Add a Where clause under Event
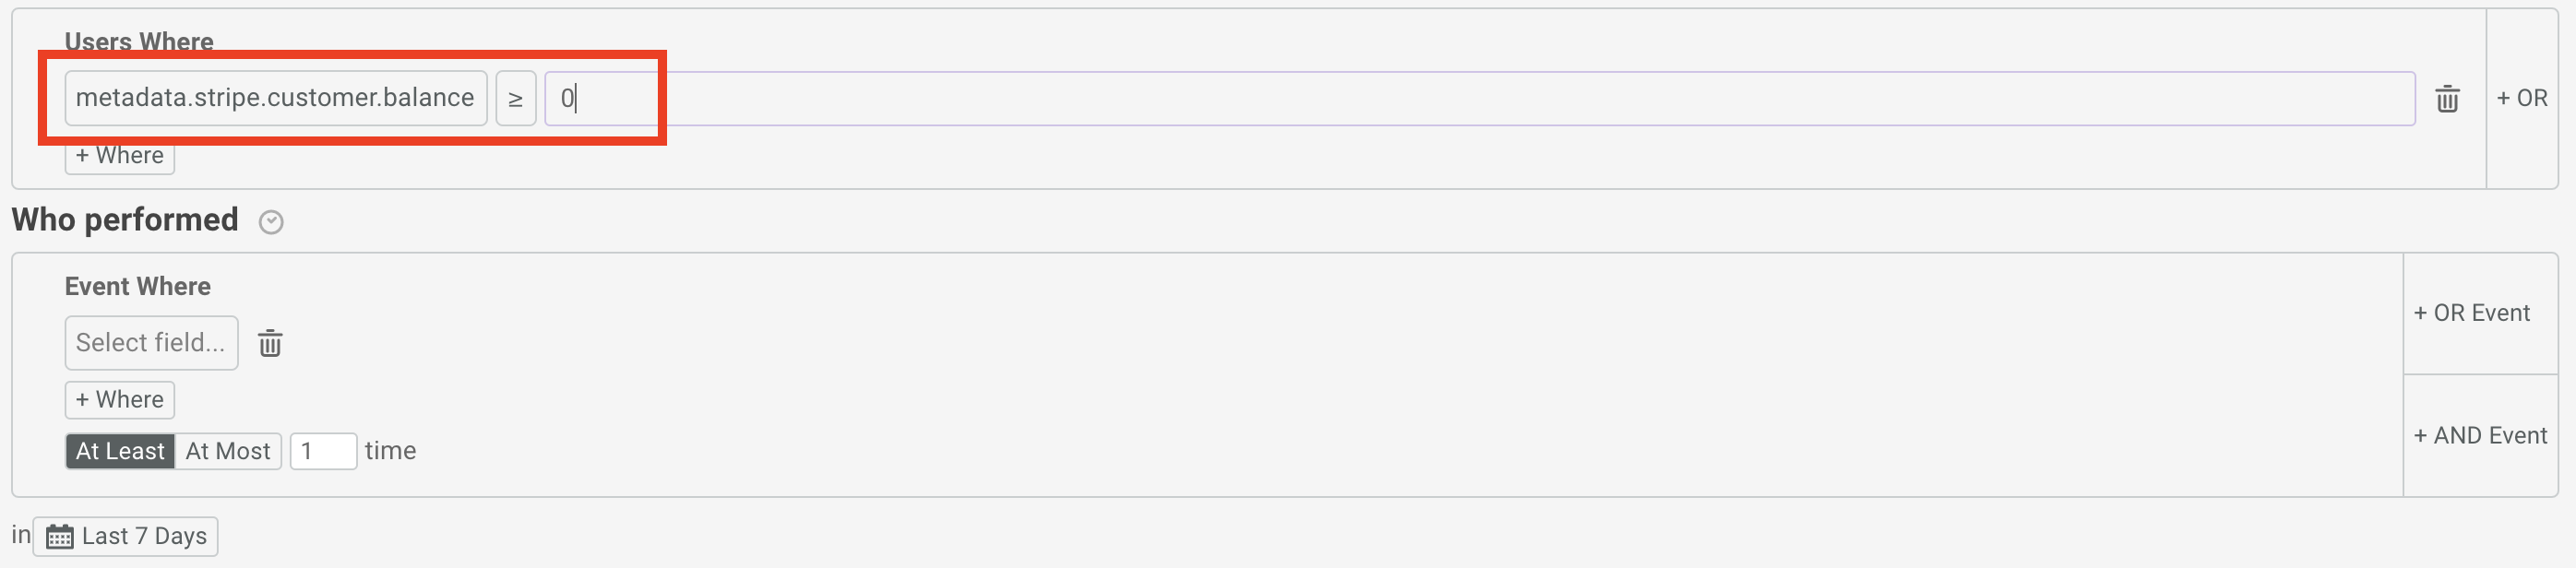Screen dimensions: 2576x568 coord(120,400)
